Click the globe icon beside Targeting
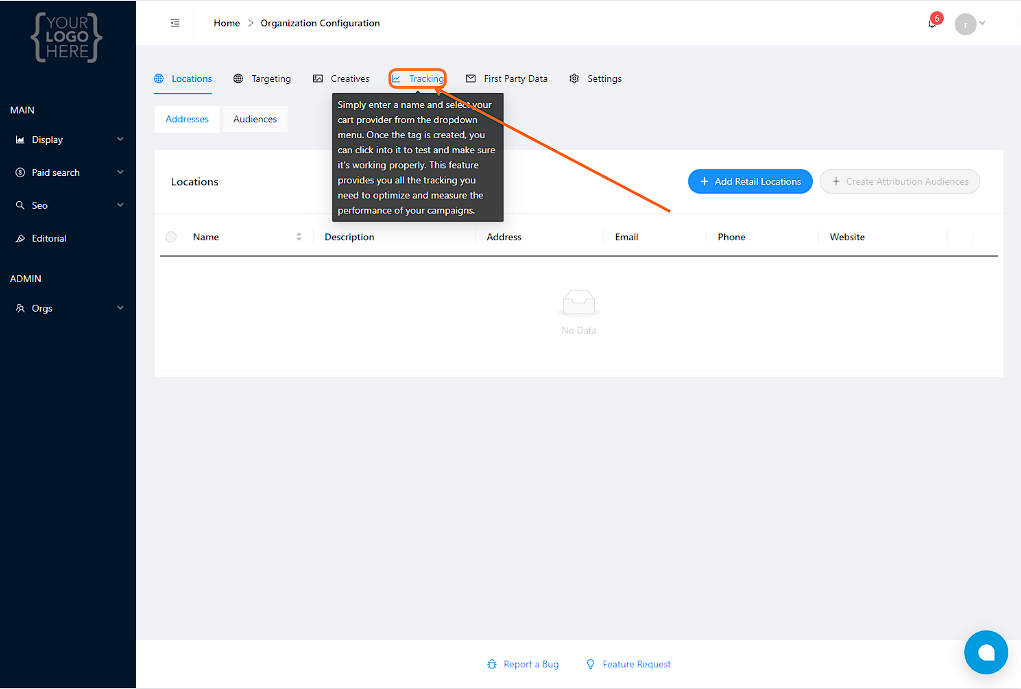The width and height of the screenshot is (1021, 689). 238,79
